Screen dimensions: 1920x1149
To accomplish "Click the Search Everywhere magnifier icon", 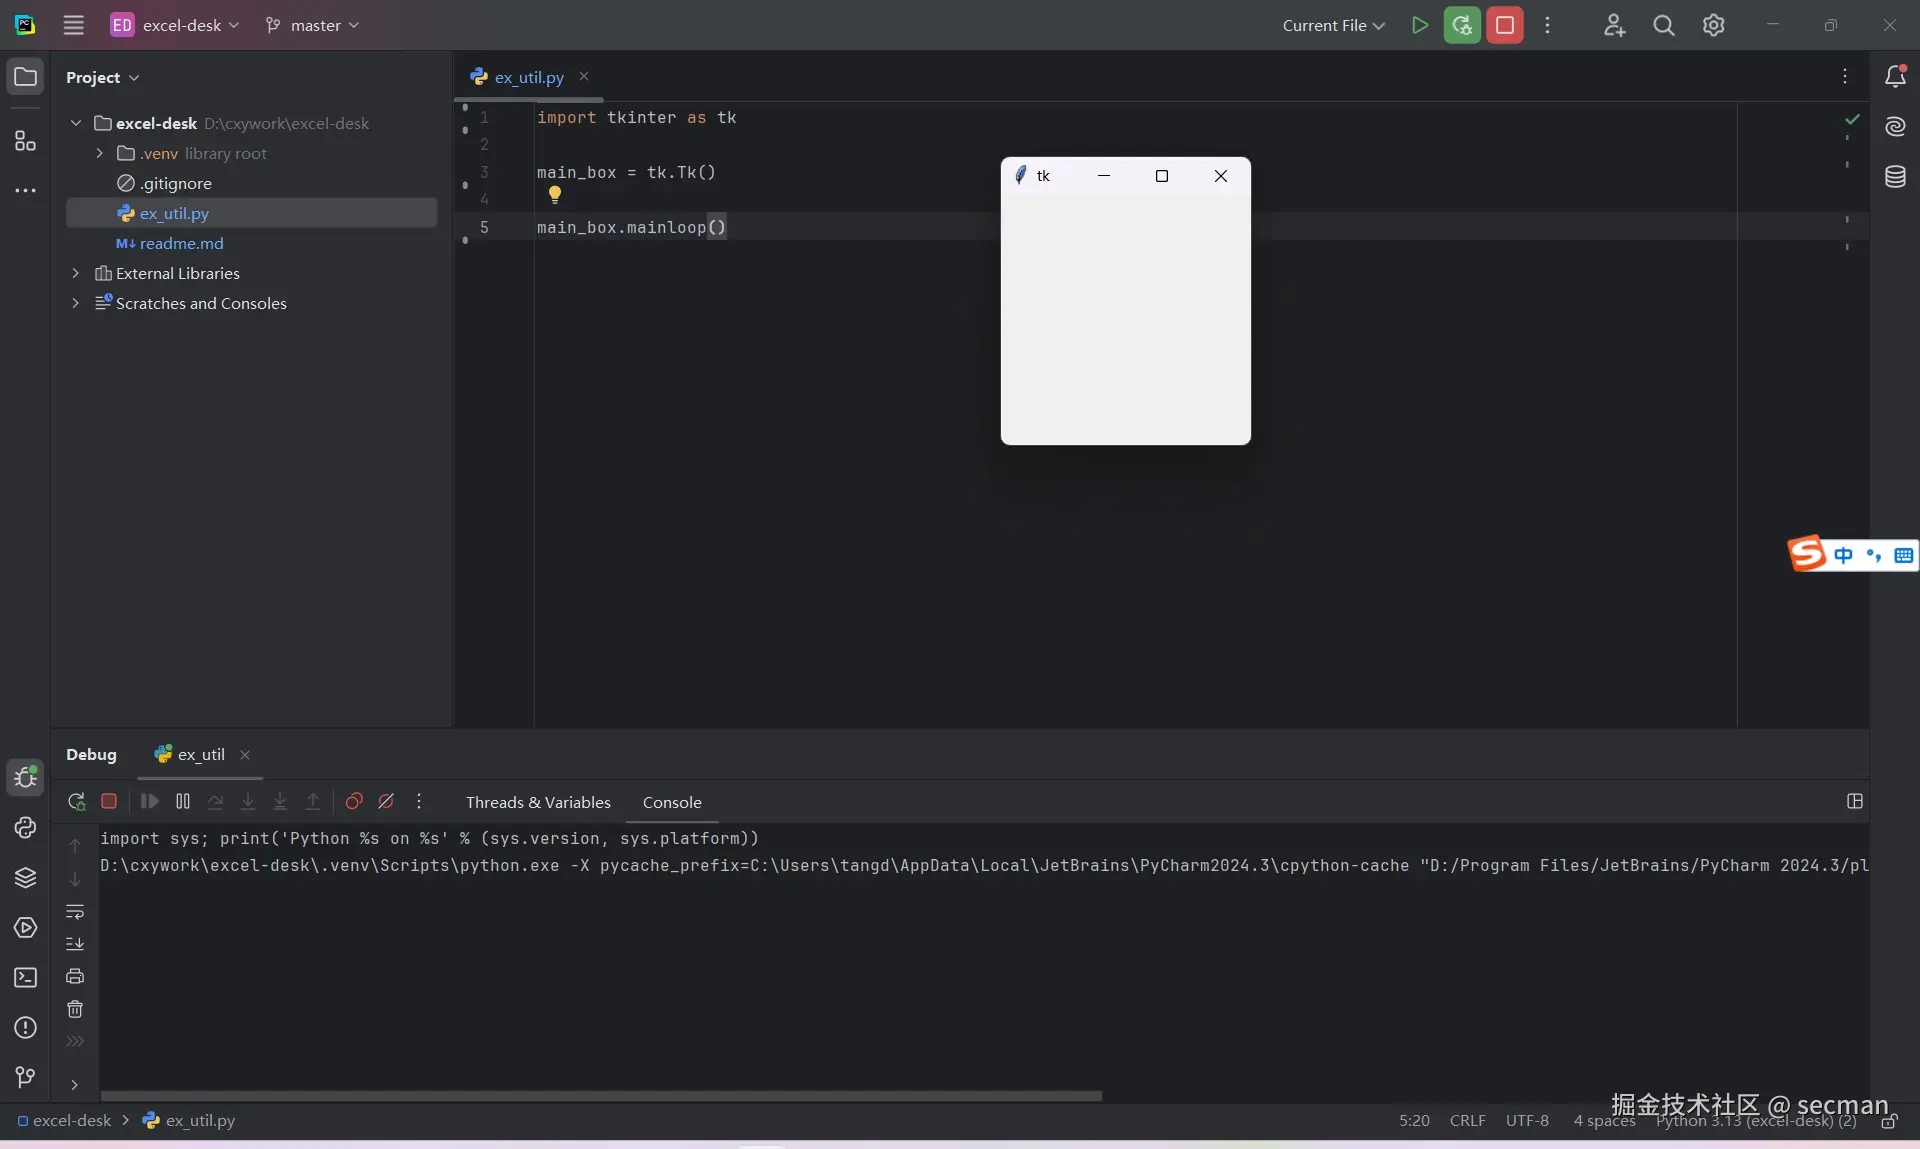I will [1663, 25].
